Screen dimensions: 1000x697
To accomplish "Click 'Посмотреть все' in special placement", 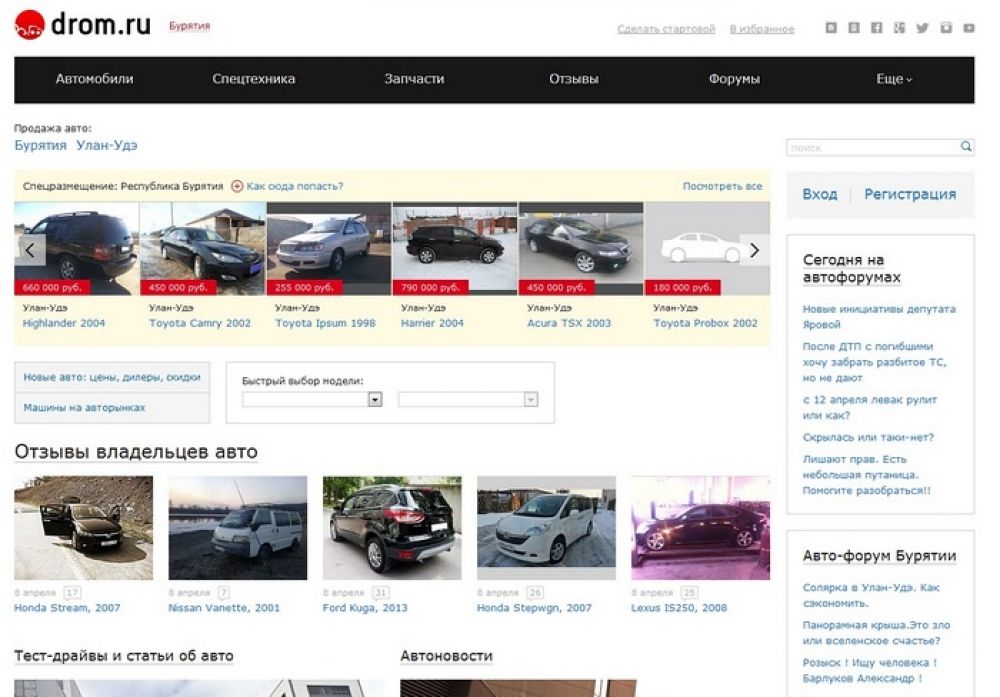I will (x=723, y=186).
